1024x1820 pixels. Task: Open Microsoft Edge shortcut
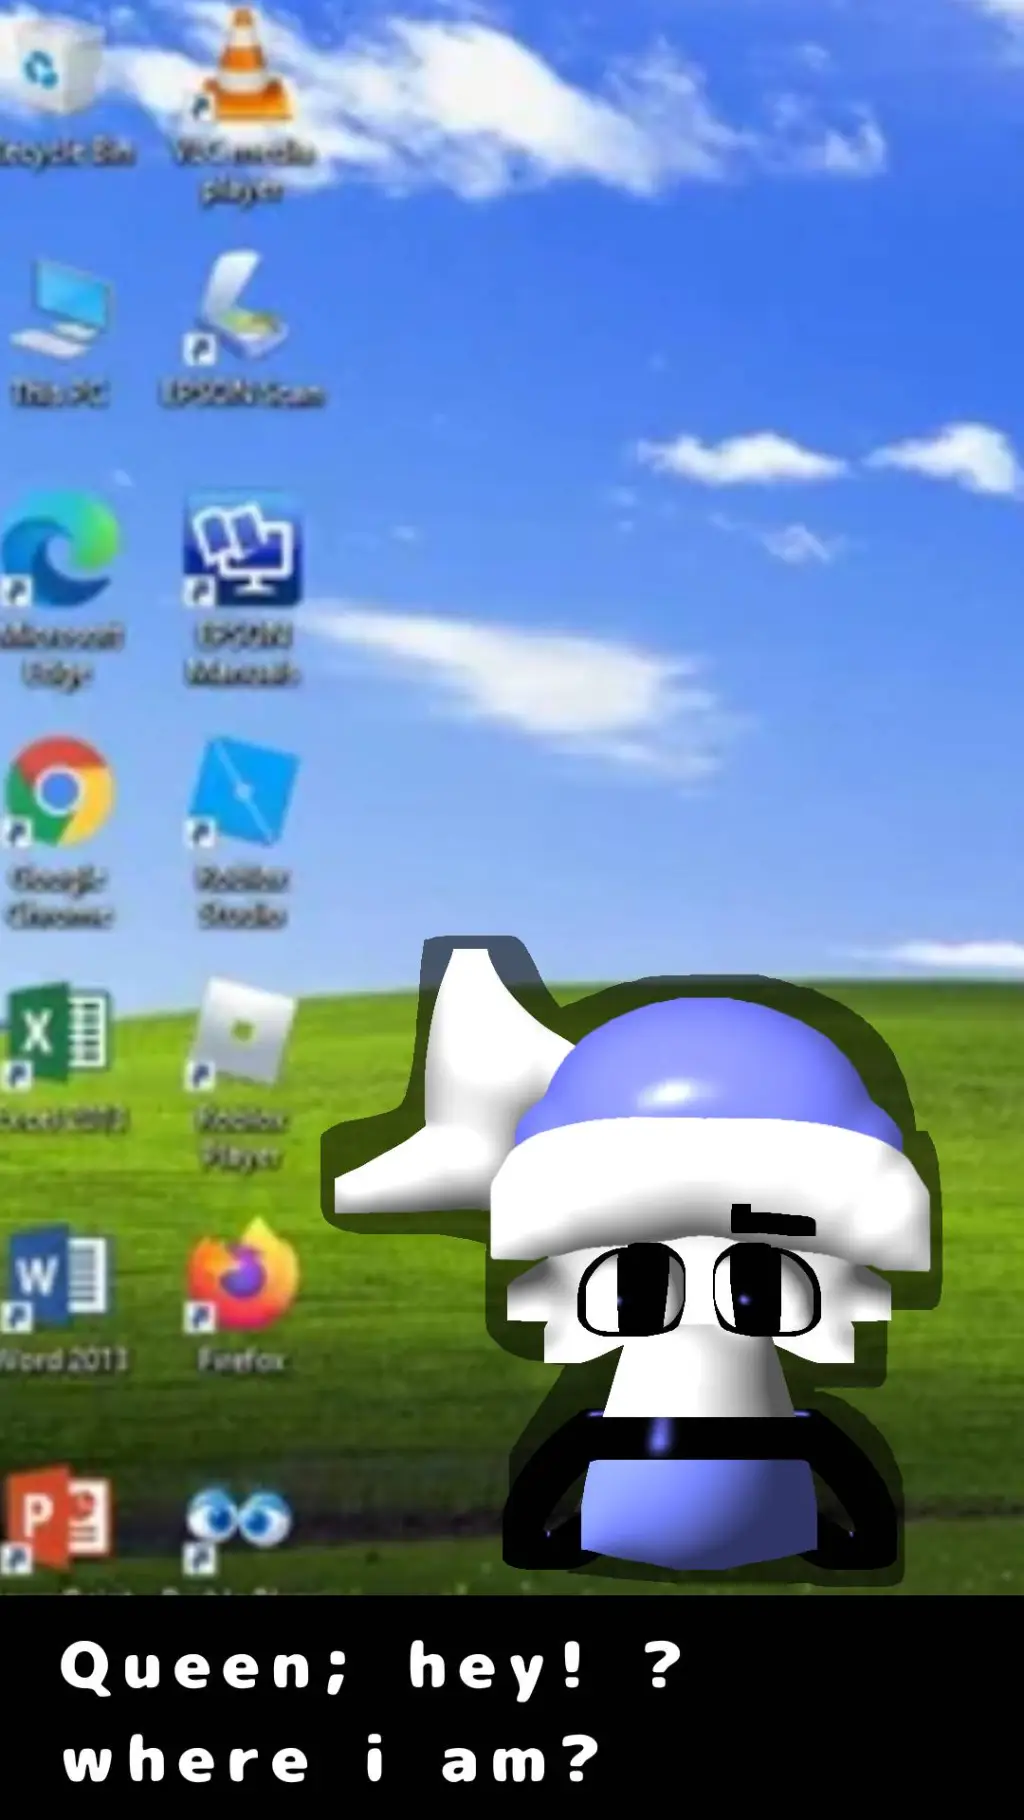60,548
